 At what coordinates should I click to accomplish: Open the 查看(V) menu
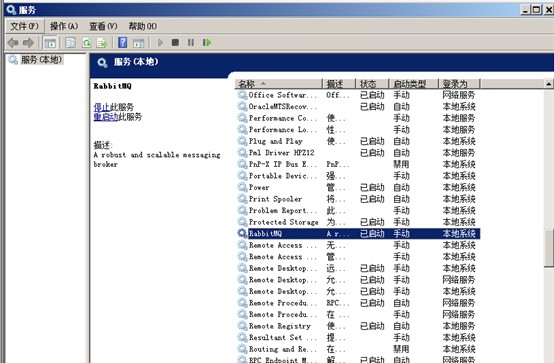[x=103, y=26]
